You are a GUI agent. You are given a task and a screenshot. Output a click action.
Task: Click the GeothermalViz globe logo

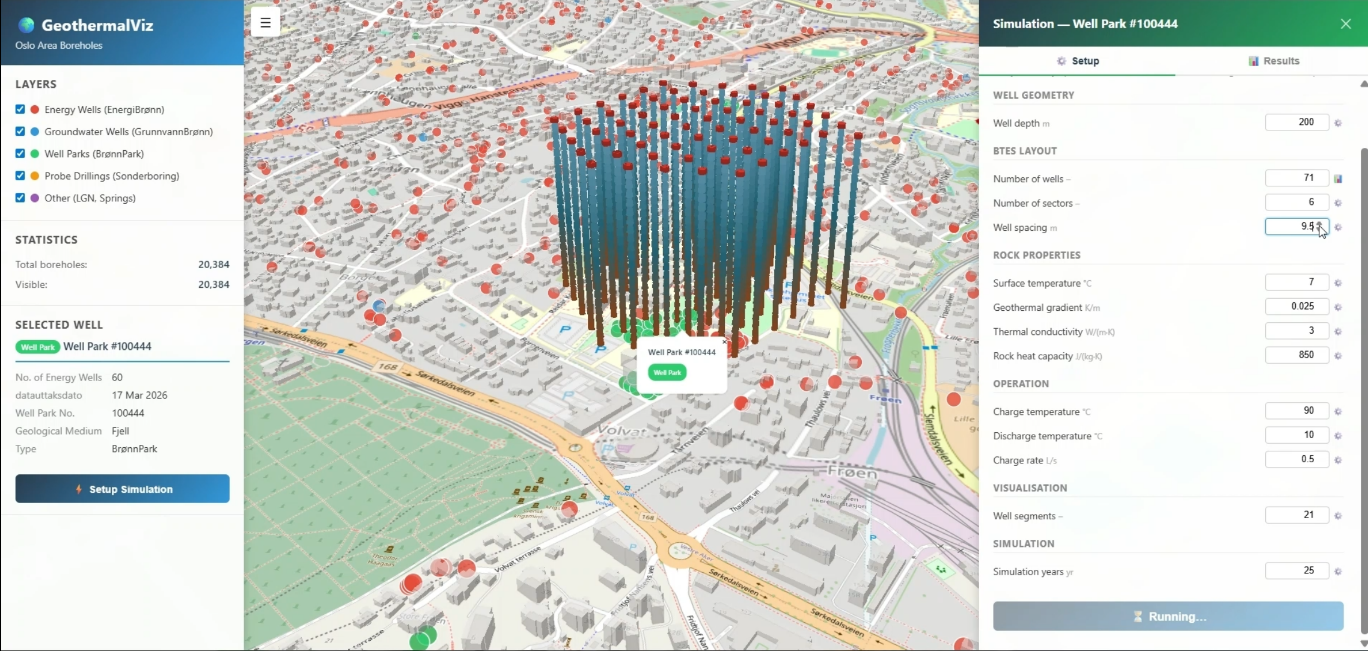[x=26, y=25]
